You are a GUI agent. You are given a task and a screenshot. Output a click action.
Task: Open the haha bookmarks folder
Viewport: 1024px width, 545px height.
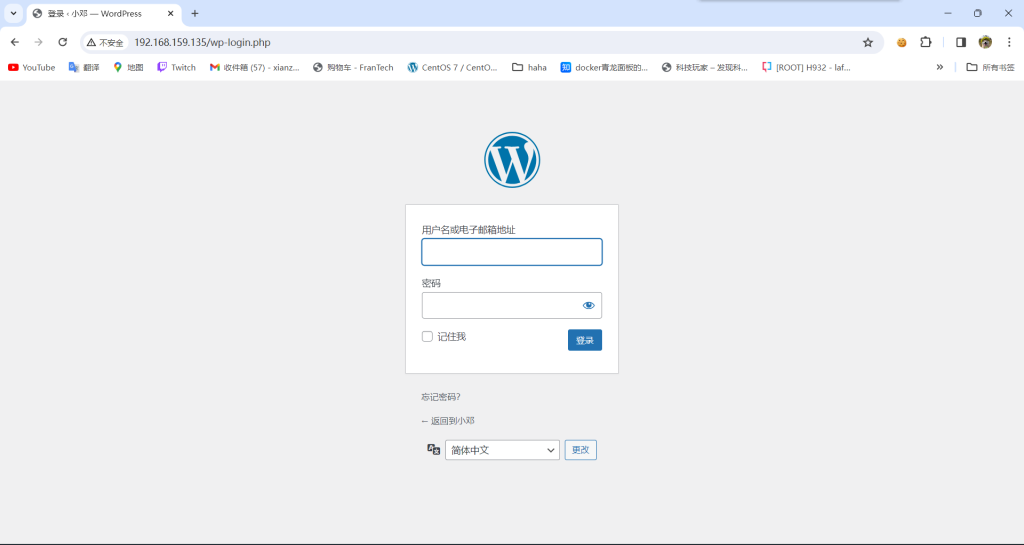pyautogui.click(x=529, y=67)
